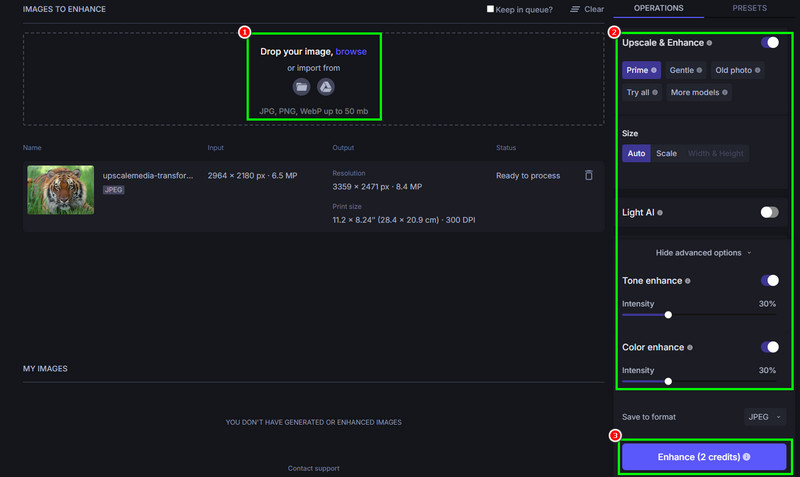800x477 pixels.
Task: Collapse Hide advanced options expander
Action: 703,253
